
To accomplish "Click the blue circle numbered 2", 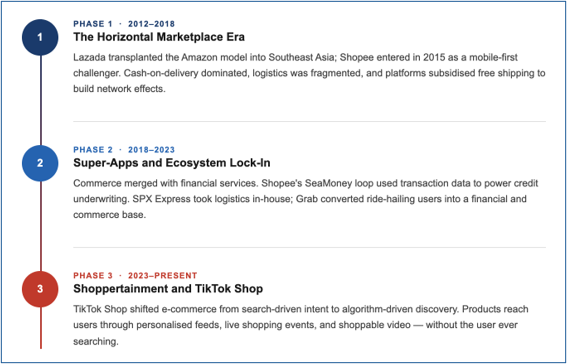I will pyautogui.click(x=40, y=163).
